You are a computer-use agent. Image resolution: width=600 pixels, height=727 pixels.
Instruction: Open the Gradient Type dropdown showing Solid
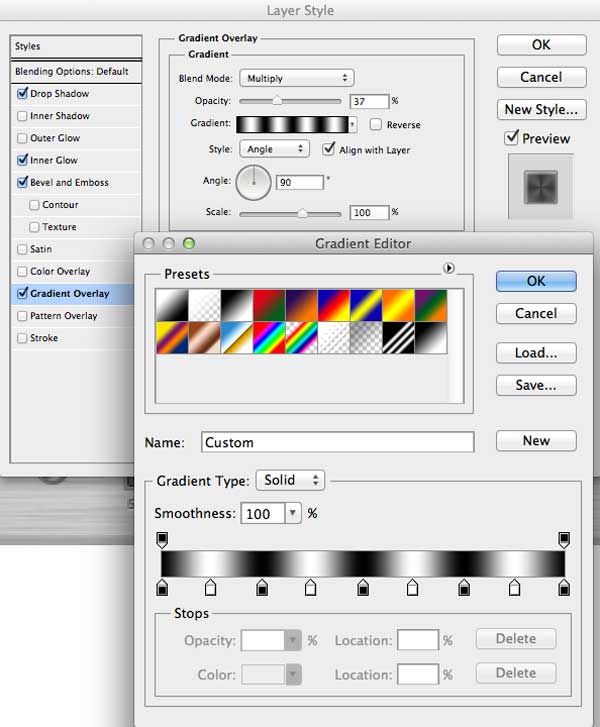pyautogui.click(x=290, y=480)
